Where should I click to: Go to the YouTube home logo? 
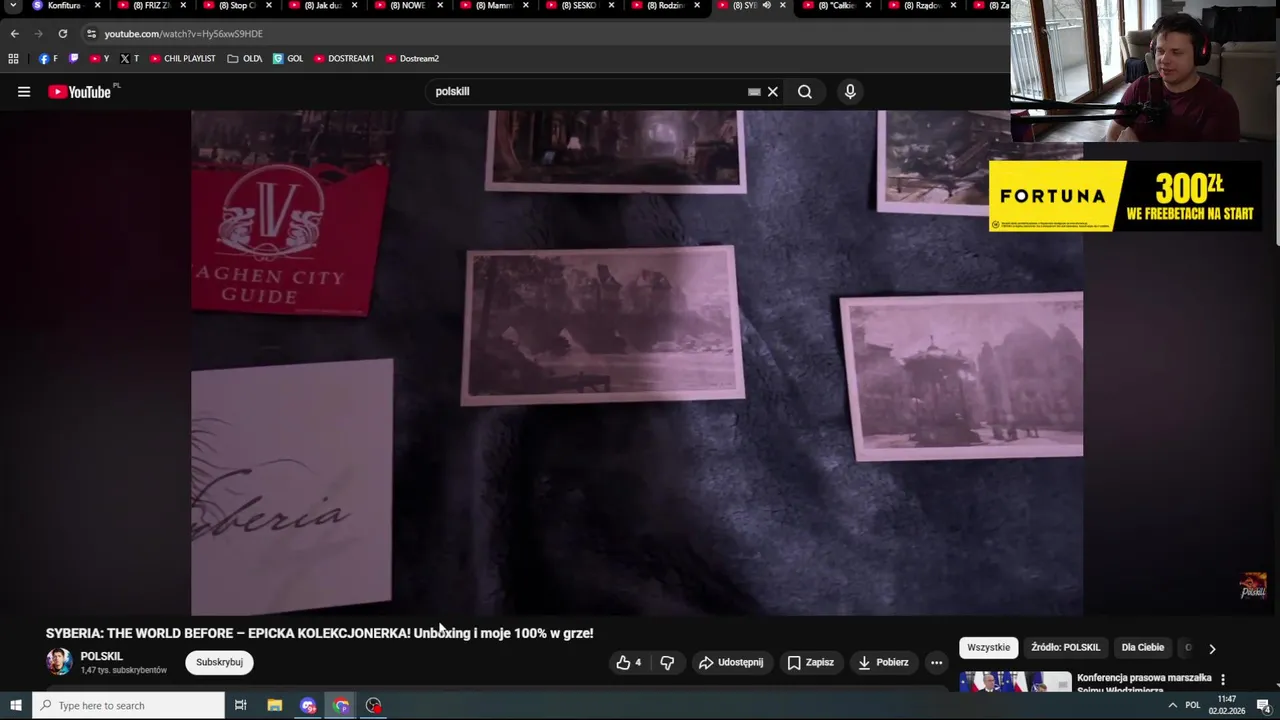[80, 92]
